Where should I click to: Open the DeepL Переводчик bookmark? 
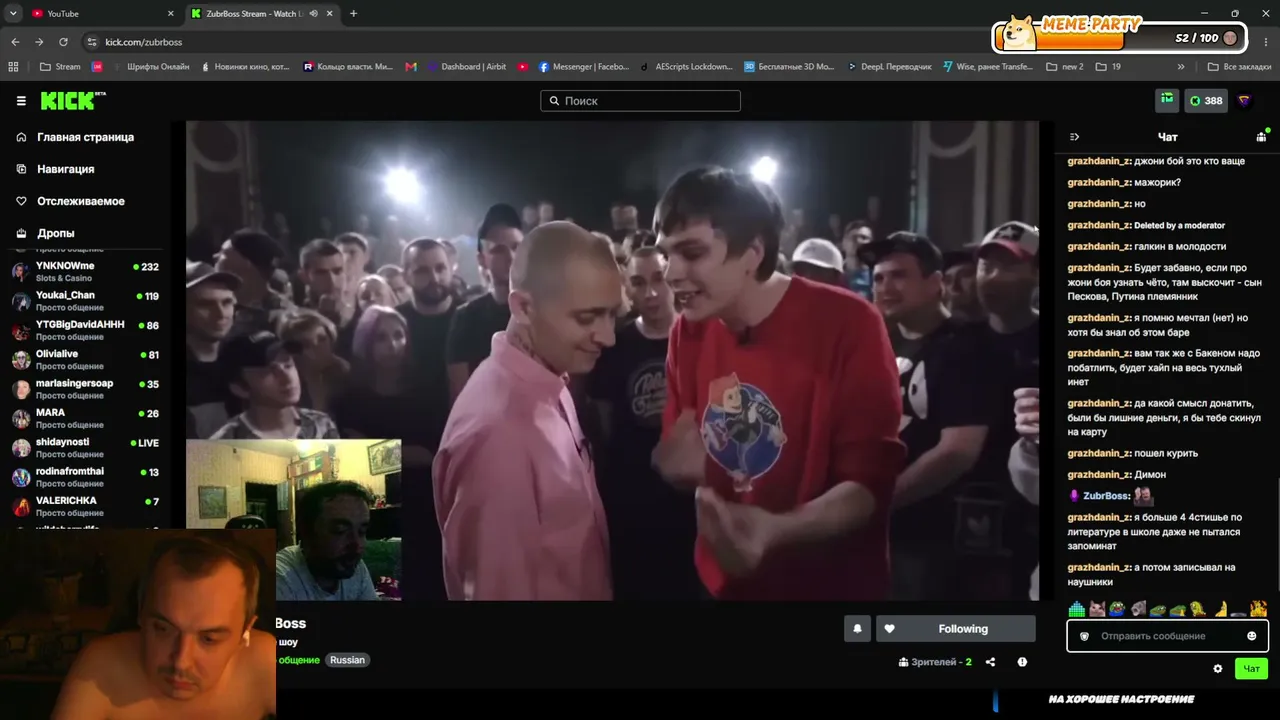[x=889, y=67]
